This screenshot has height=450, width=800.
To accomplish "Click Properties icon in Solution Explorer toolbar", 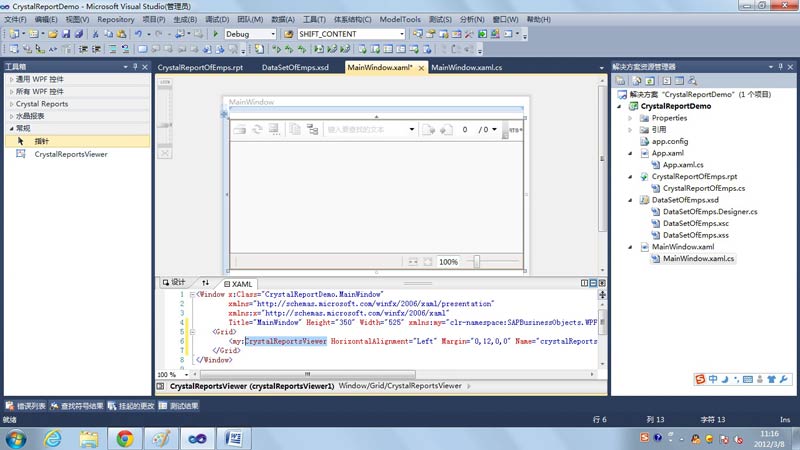I will point(620,81).
